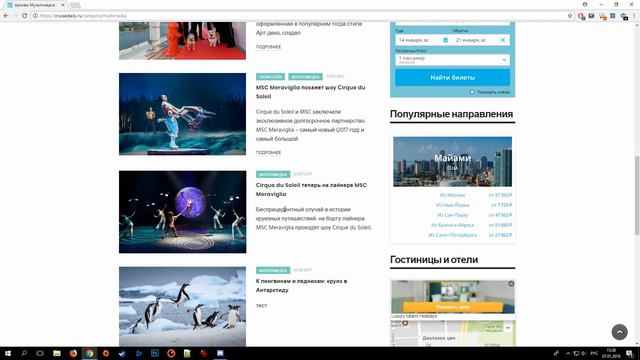Screen dimensions: 640x360
Task: Click 'ПОДРОБНЕЕ' under the Art-deco article
Action: (268, 47)
